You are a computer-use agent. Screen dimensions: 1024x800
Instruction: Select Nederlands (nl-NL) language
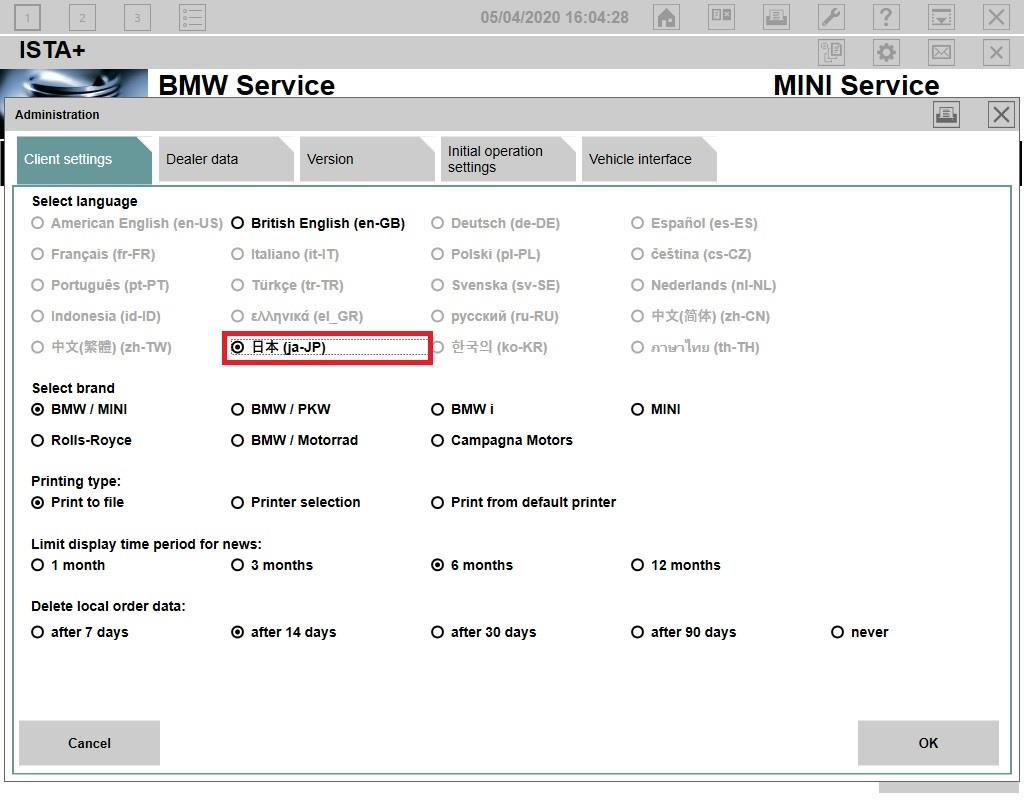(703, 285)
